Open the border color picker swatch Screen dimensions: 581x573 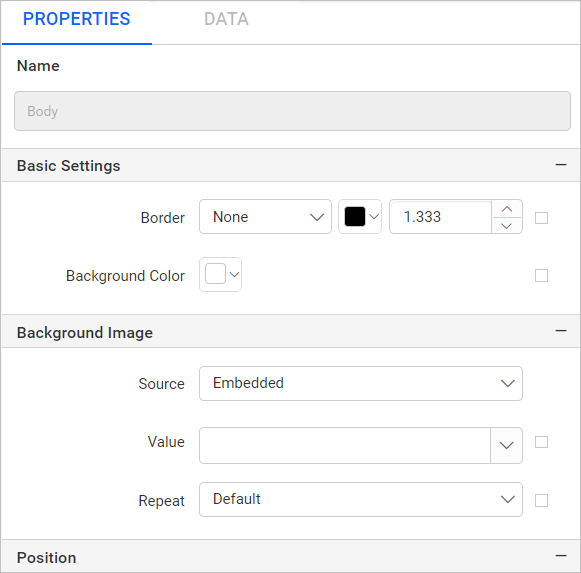click(360, 217)
